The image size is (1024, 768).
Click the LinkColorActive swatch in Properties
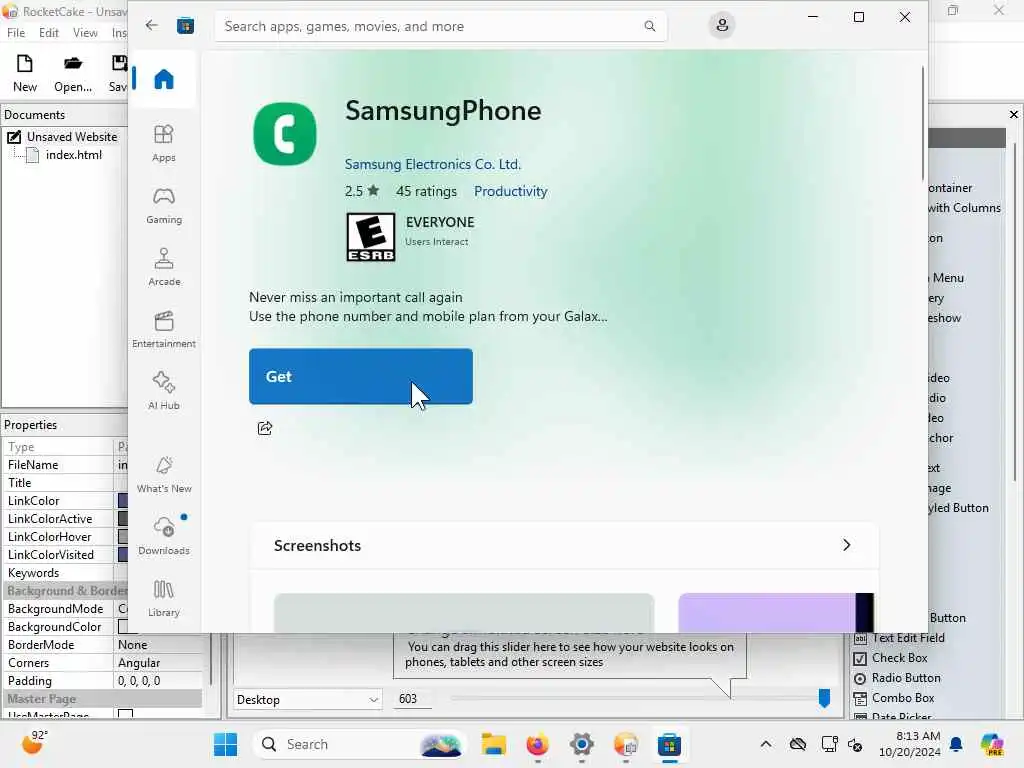(123, 519)
